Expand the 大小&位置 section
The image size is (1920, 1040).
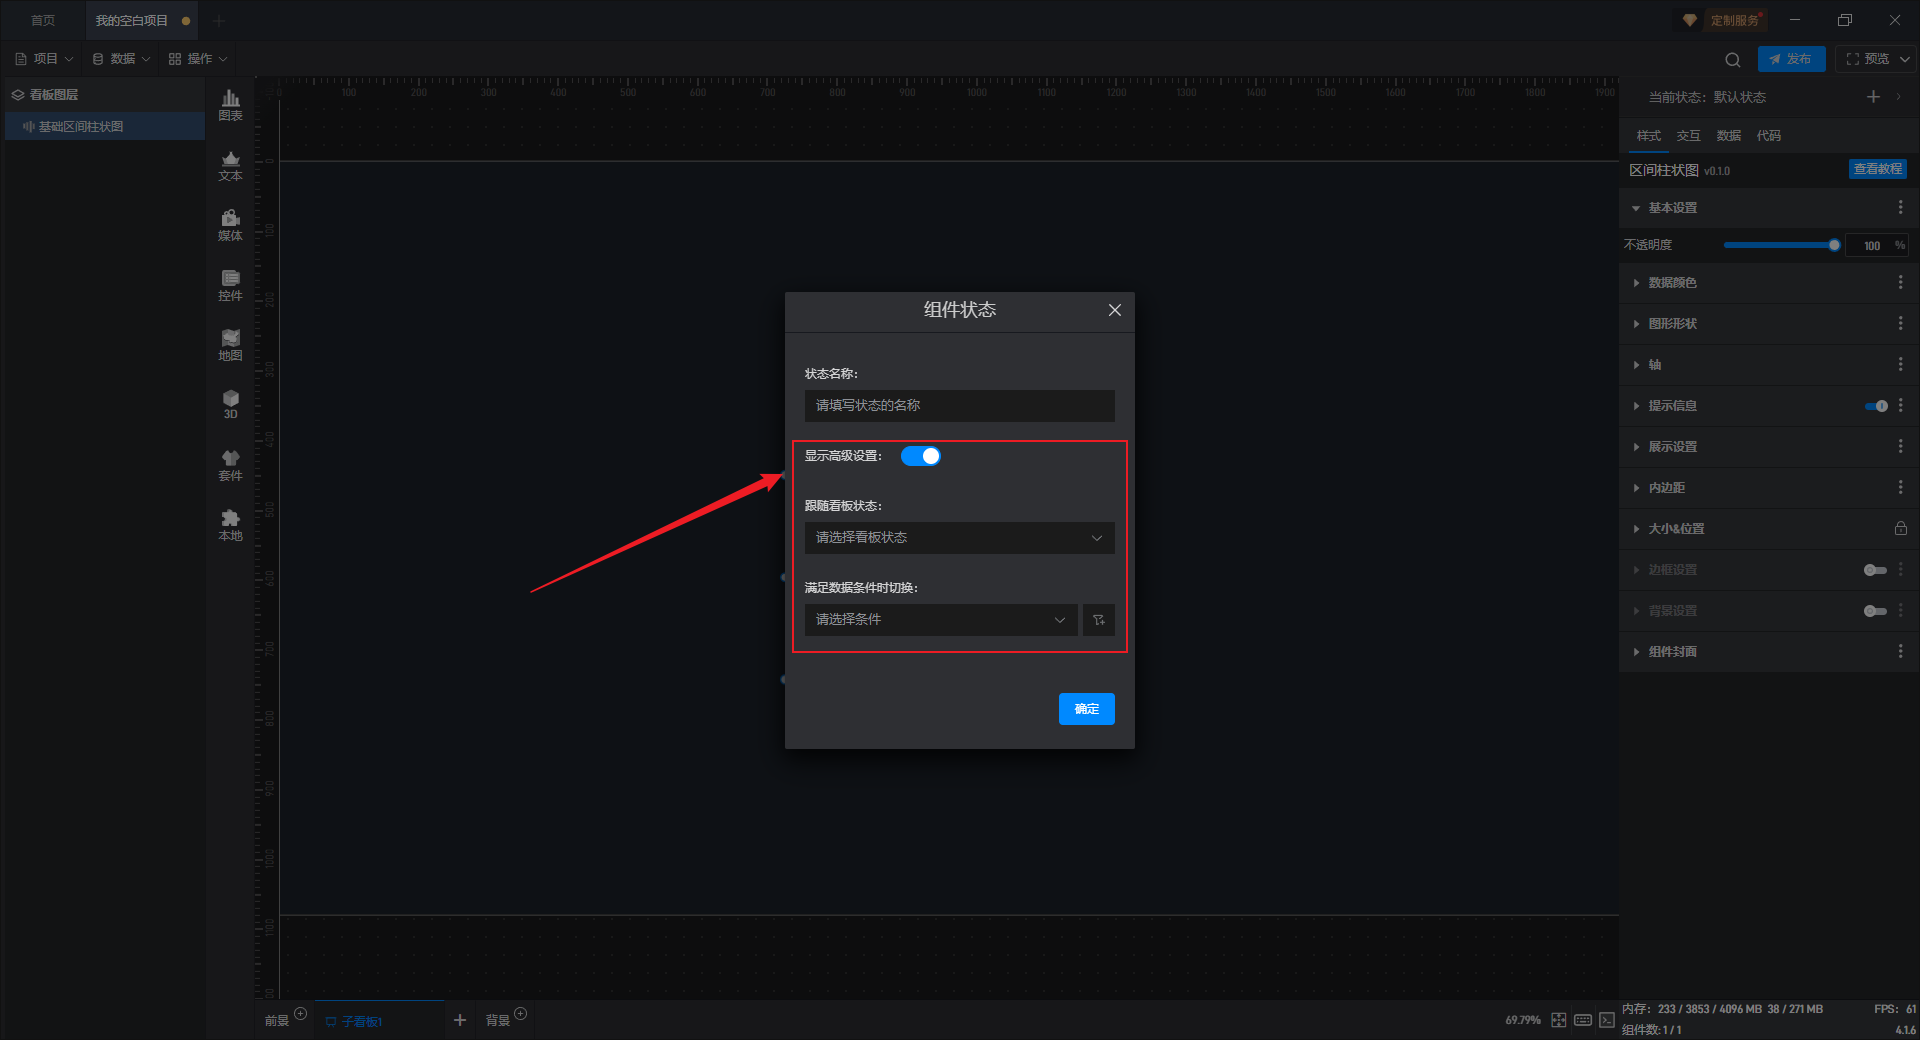point(1636,529)
